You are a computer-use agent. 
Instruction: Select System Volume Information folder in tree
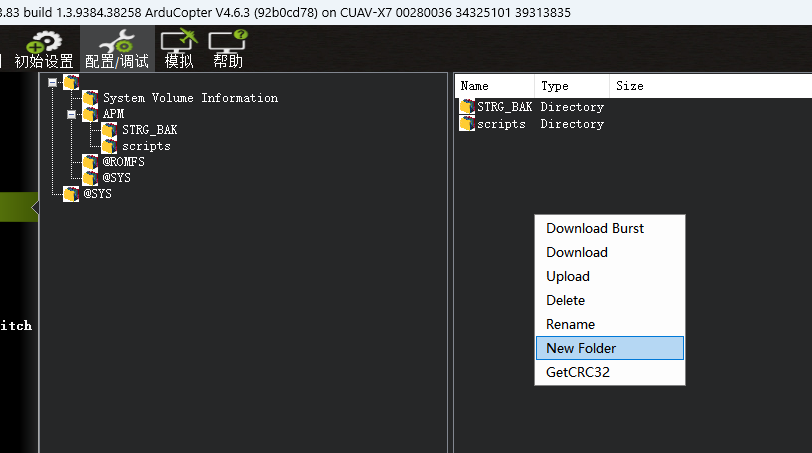click(190, 98)
